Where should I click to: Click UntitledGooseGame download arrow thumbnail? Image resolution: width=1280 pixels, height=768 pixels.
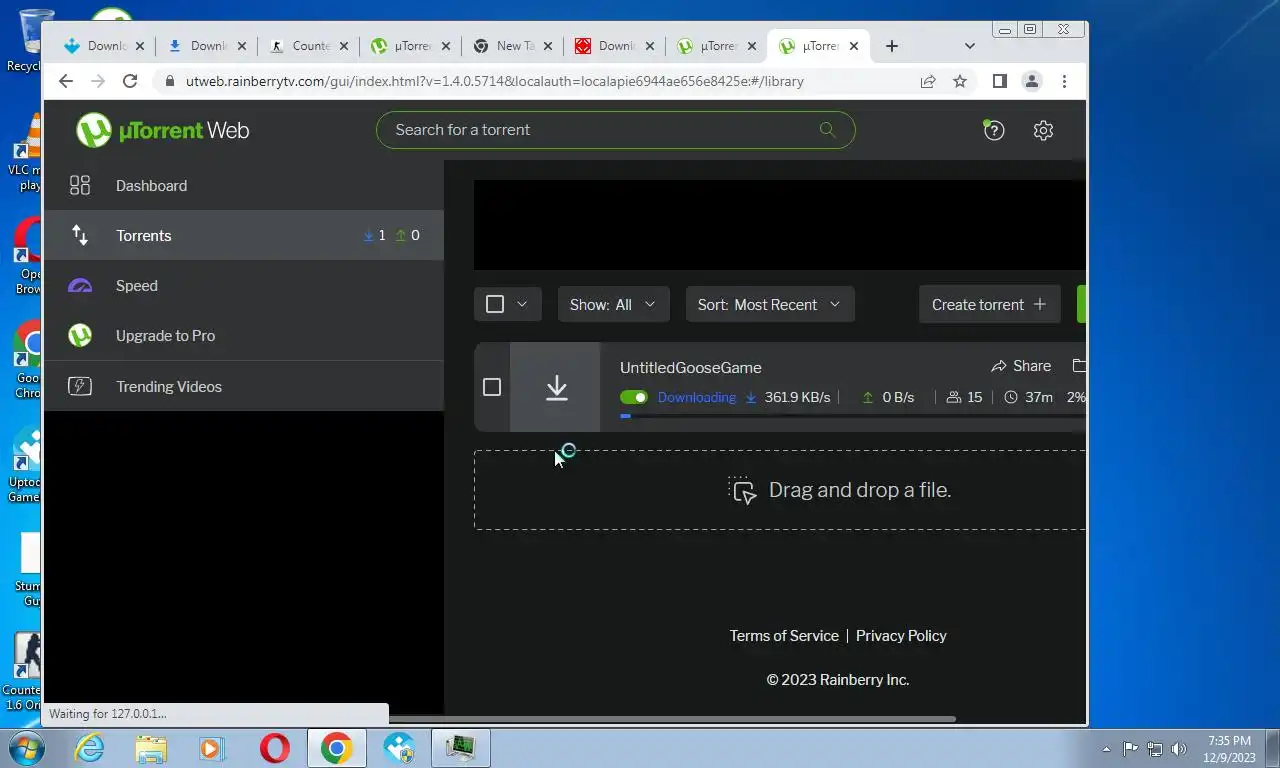coord(556,387)
